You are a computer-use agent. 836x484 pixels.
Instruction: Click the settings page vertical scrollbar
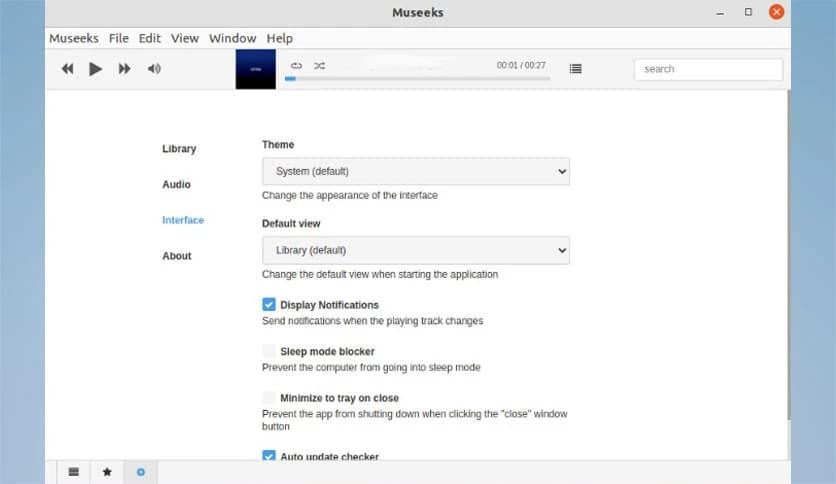tap(789, 255)
